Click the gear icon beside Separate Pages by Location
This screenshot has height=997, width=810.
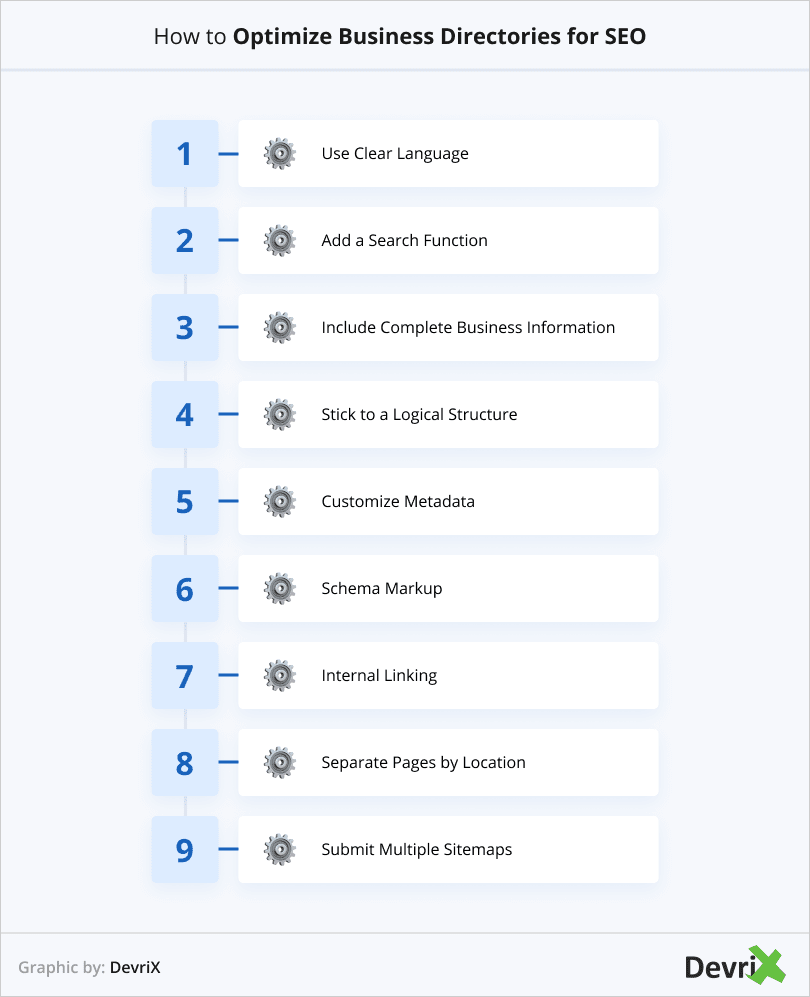tap(280, 763)
